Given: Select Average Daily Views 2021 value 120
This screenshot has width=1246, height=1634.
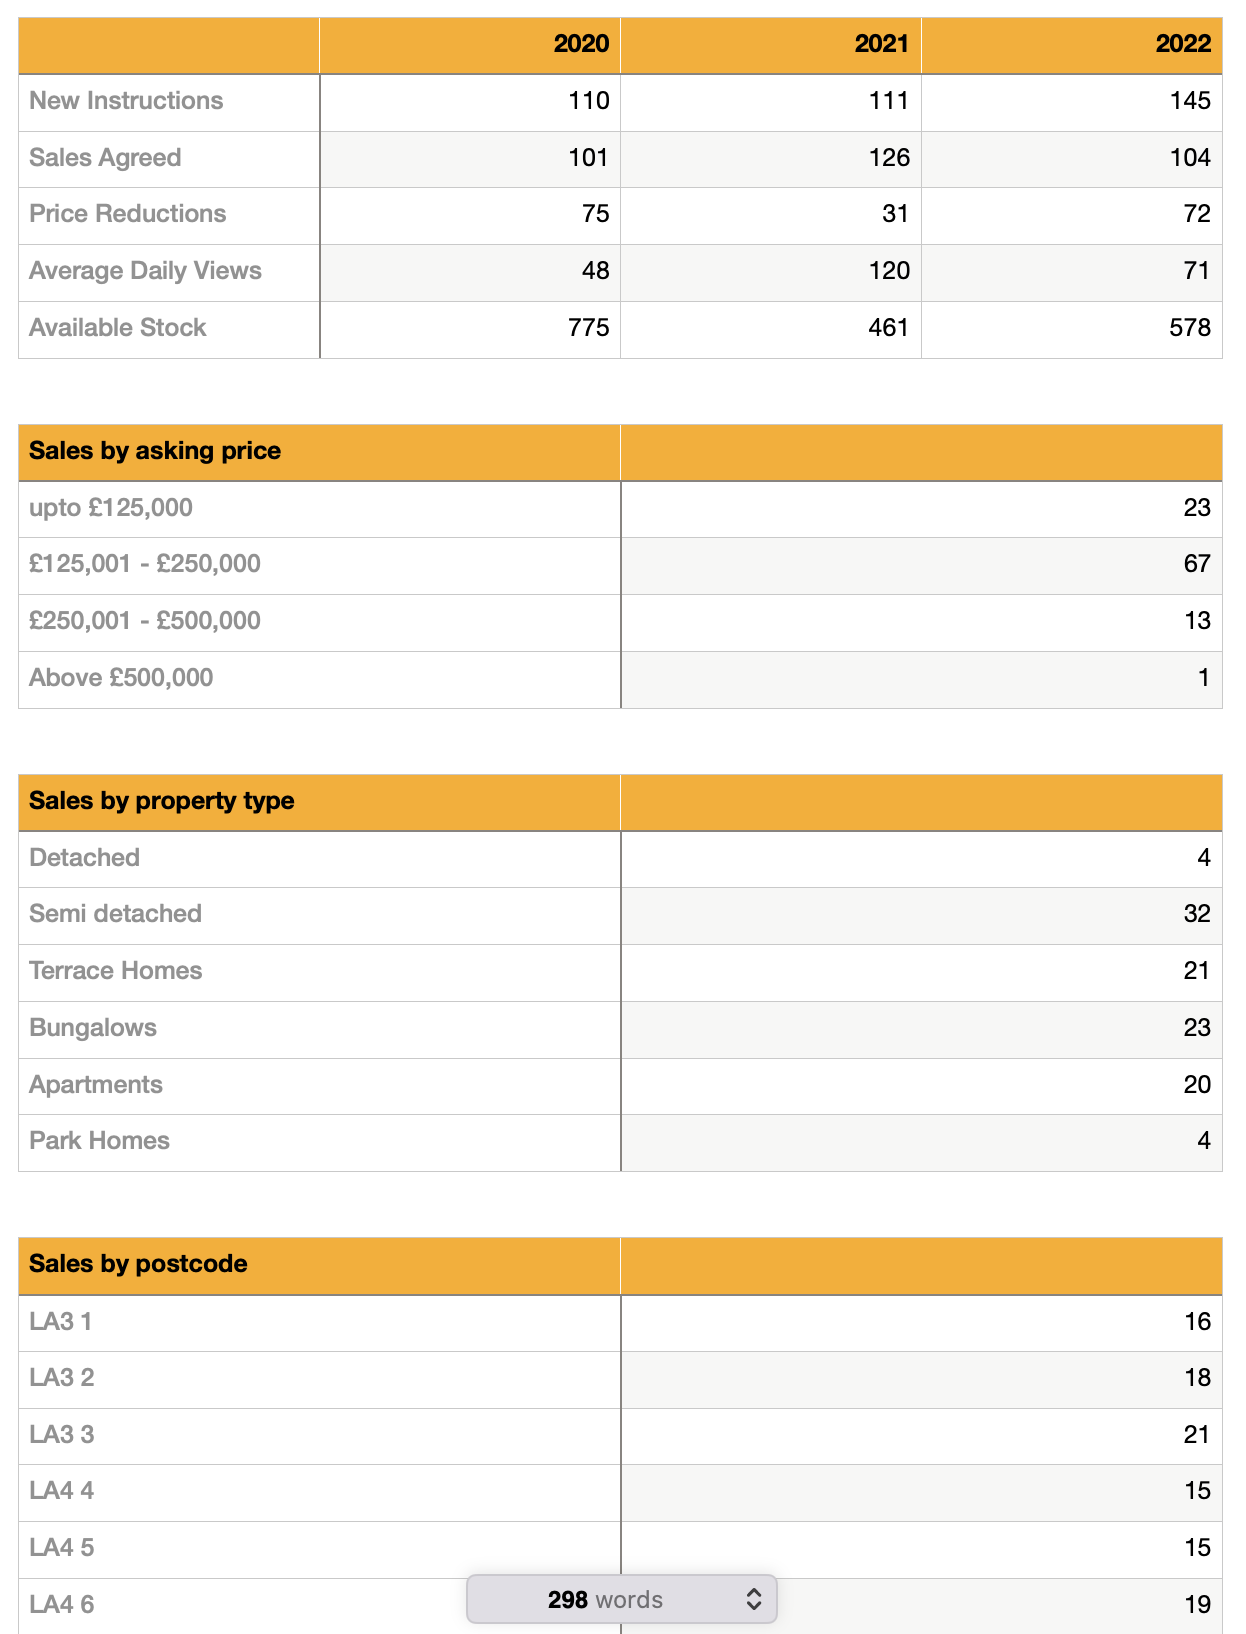Looking at the screenshot, I should click(889, 271).
